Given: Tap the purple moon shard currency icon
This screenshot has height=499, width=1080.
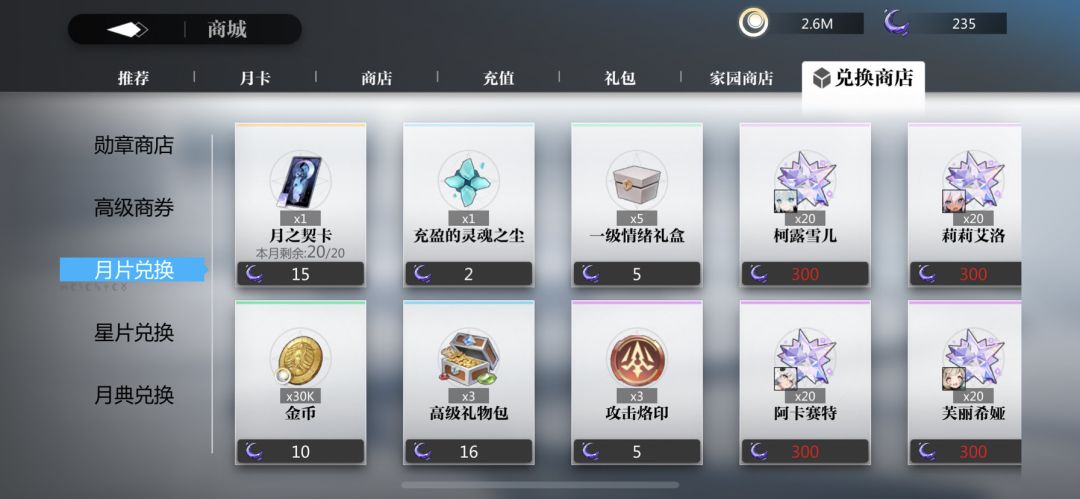Looking at the screenshot, I should point(897,23).
